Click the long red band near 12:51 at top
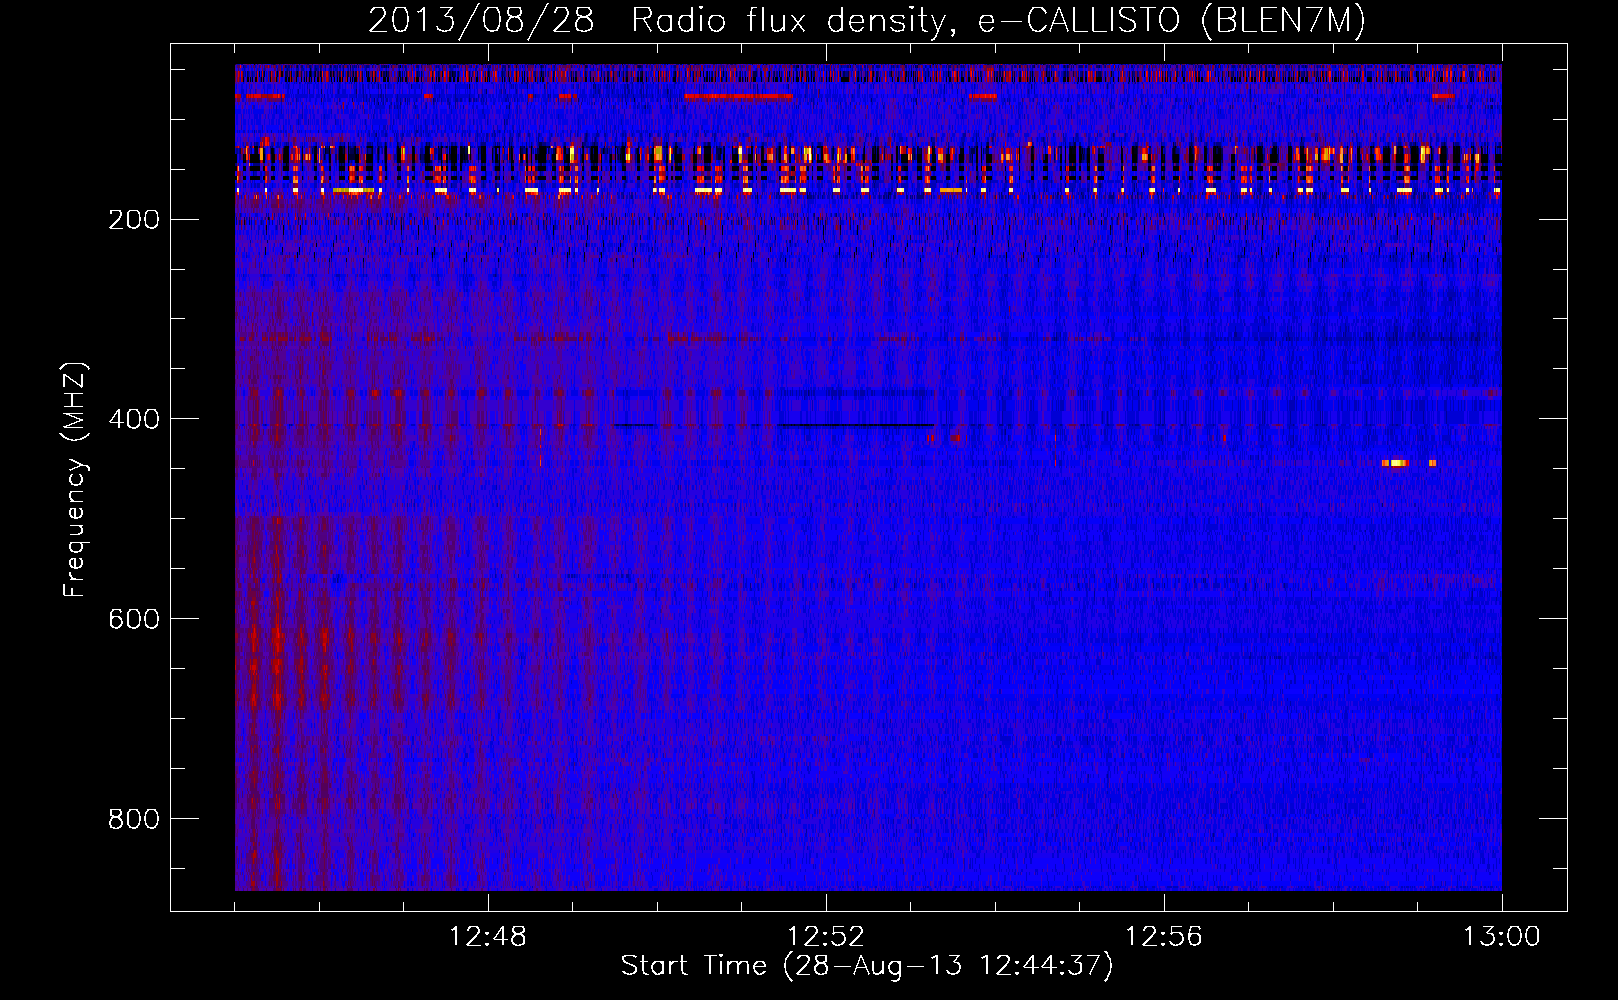The image size is (1618, 1000). click(738, 97)
